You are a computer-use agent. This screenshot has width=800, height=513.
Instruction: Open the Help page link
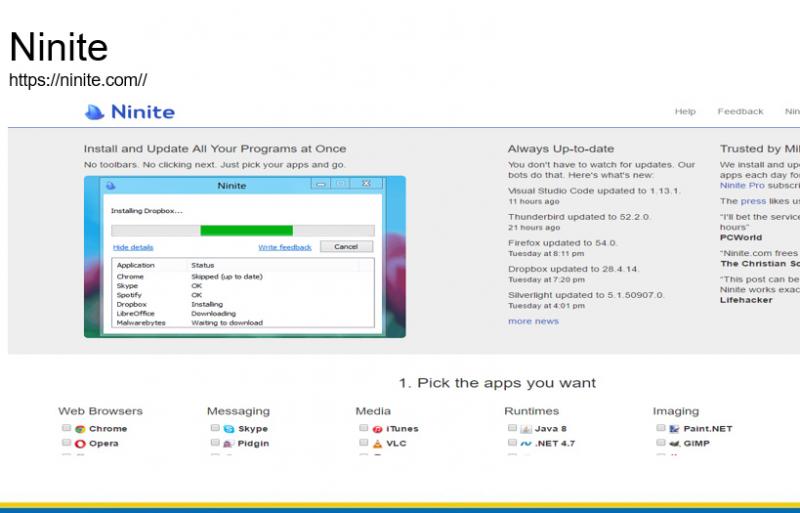point(685,111)
